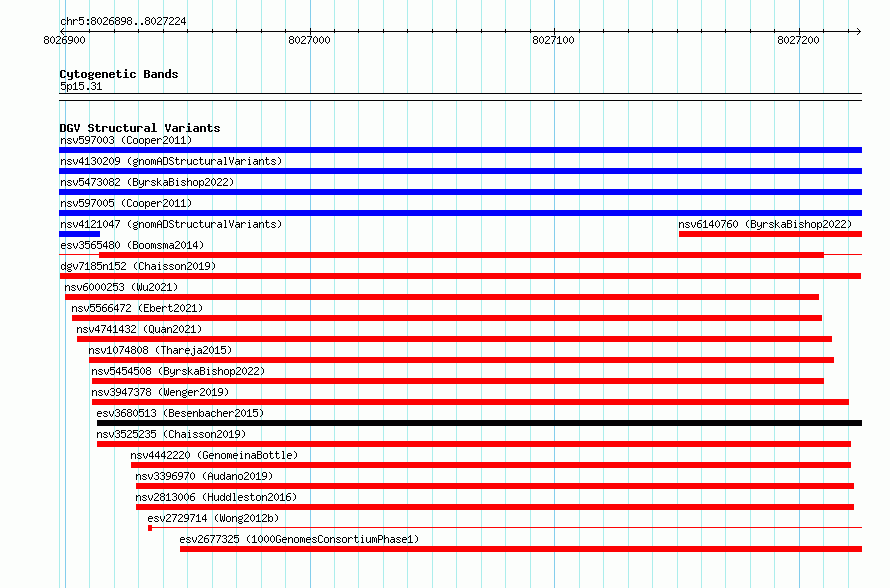Click the red bar of esv3565480
The height and width of the screenshot is (588, 890).
click(461, 255)
